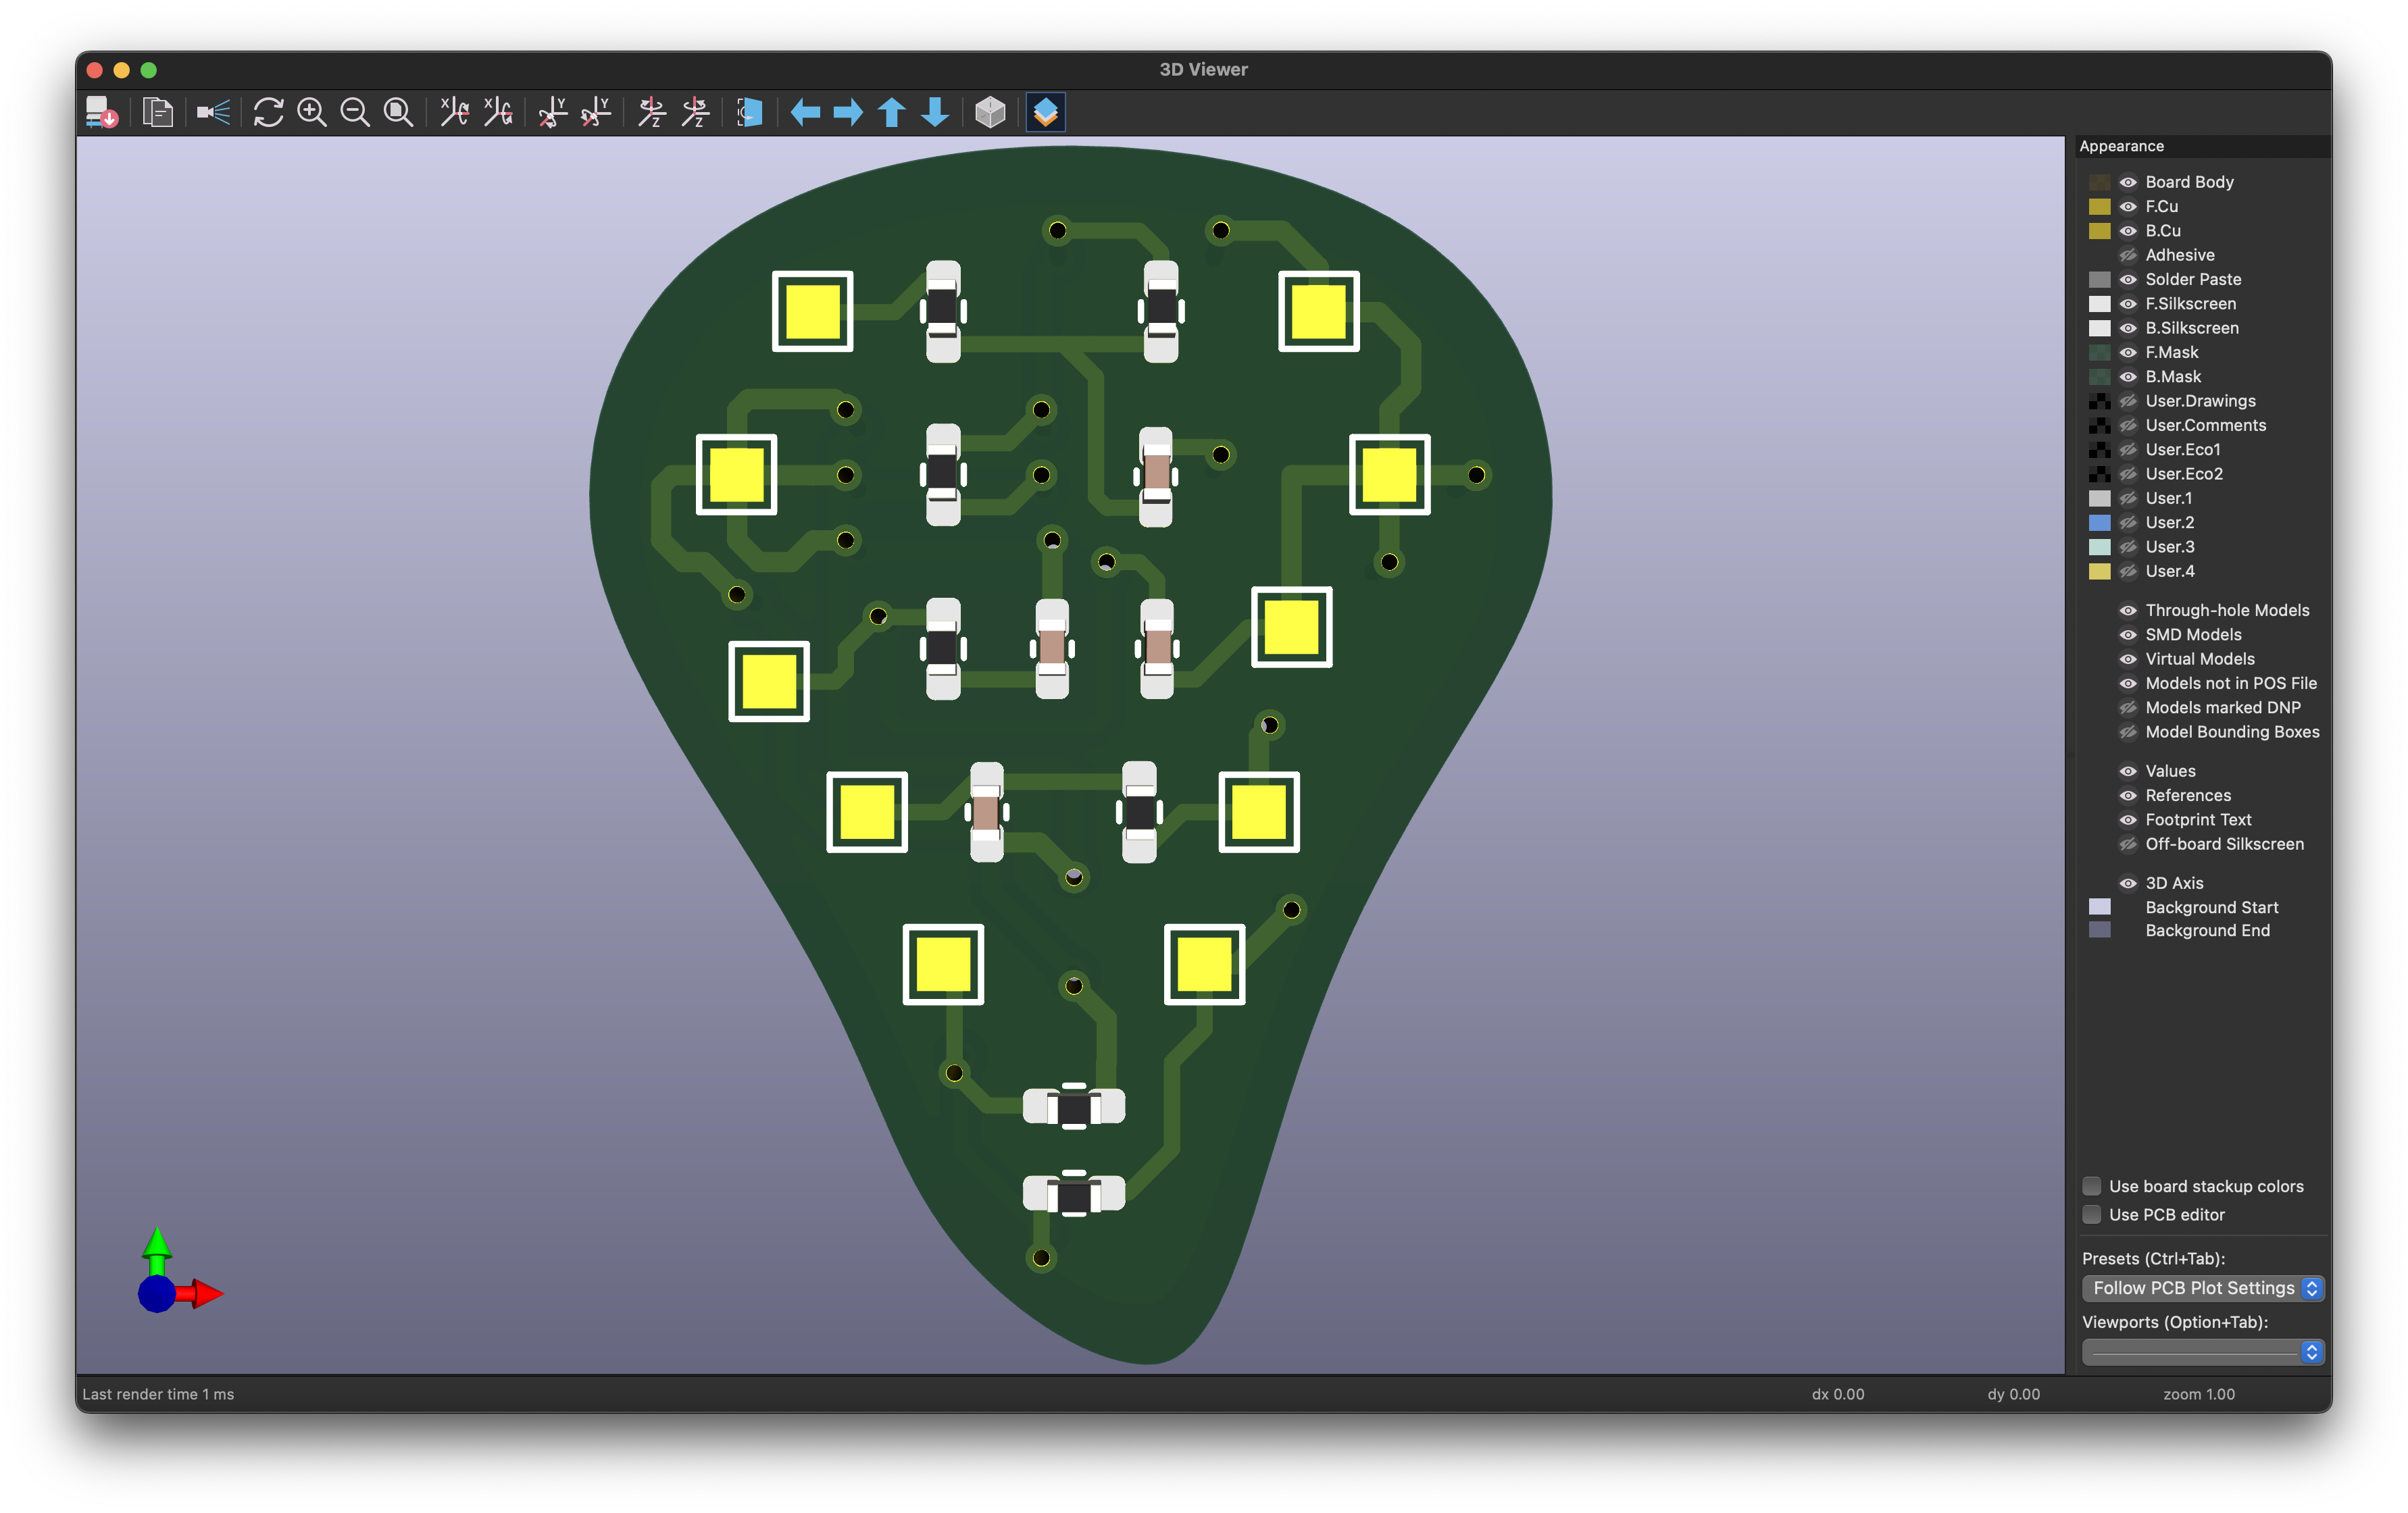Viewport: 2408px width, 1513px height.
Task: Hide SMD Models
Action: coord(2128,634)
